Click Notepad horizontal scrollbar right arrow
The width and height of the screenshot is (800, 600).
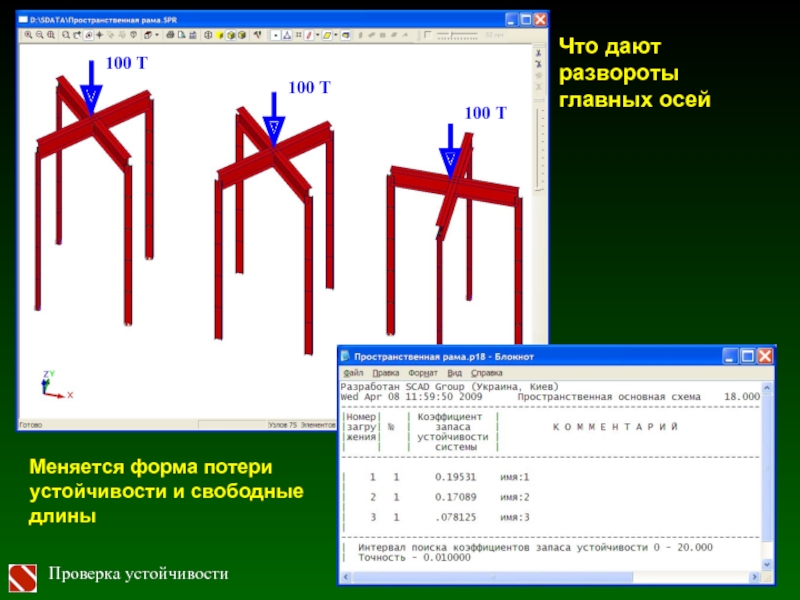(755, 577)
